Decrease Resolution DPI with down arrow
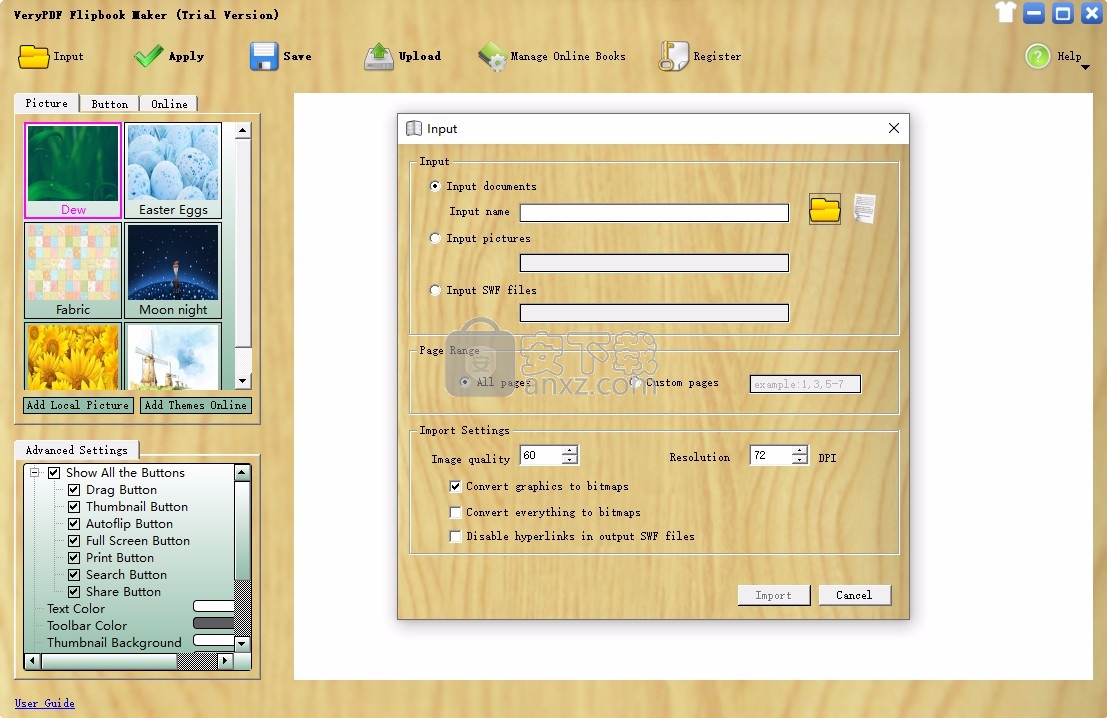The image size is (1107, 718). pos(799,460)
